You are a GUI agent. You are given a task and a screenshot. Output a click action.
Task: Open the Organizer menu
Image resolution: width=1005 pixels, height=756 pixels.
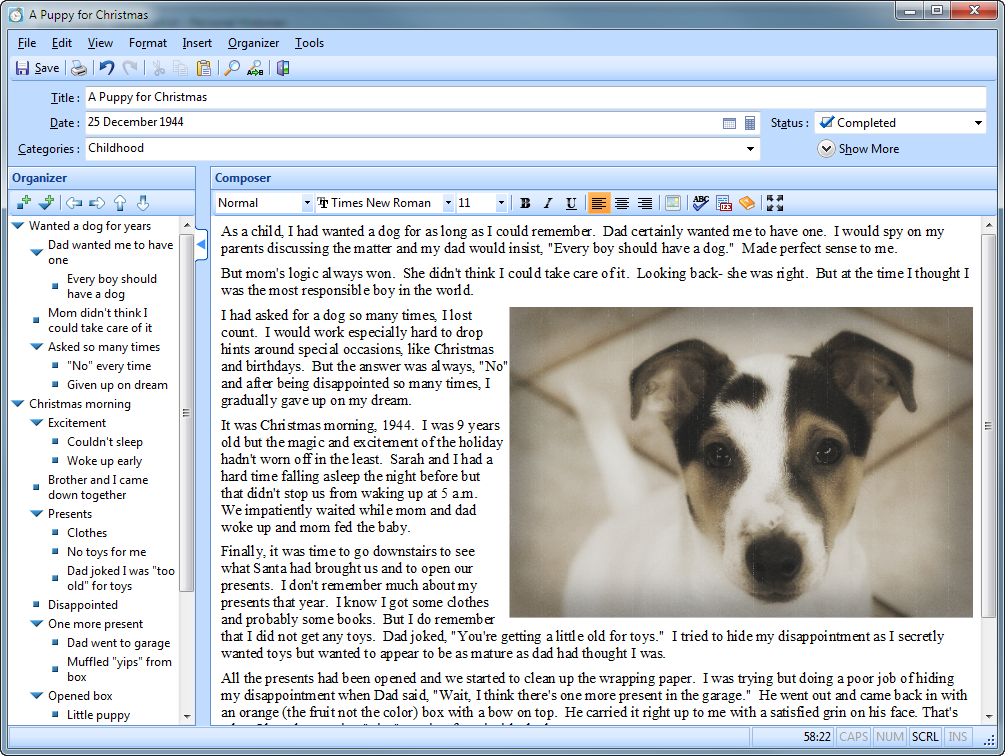pos(253,43)
